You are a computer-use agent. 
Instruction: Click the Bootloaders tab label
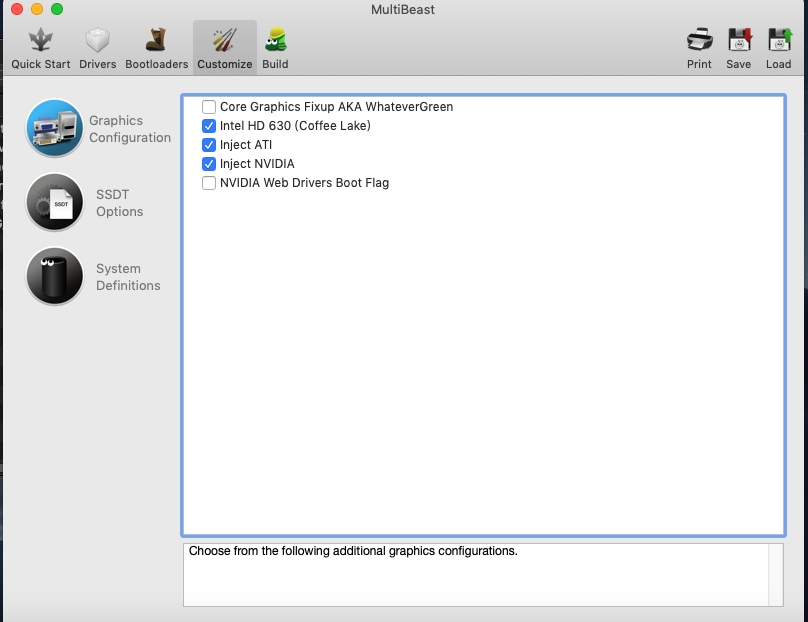157,64
